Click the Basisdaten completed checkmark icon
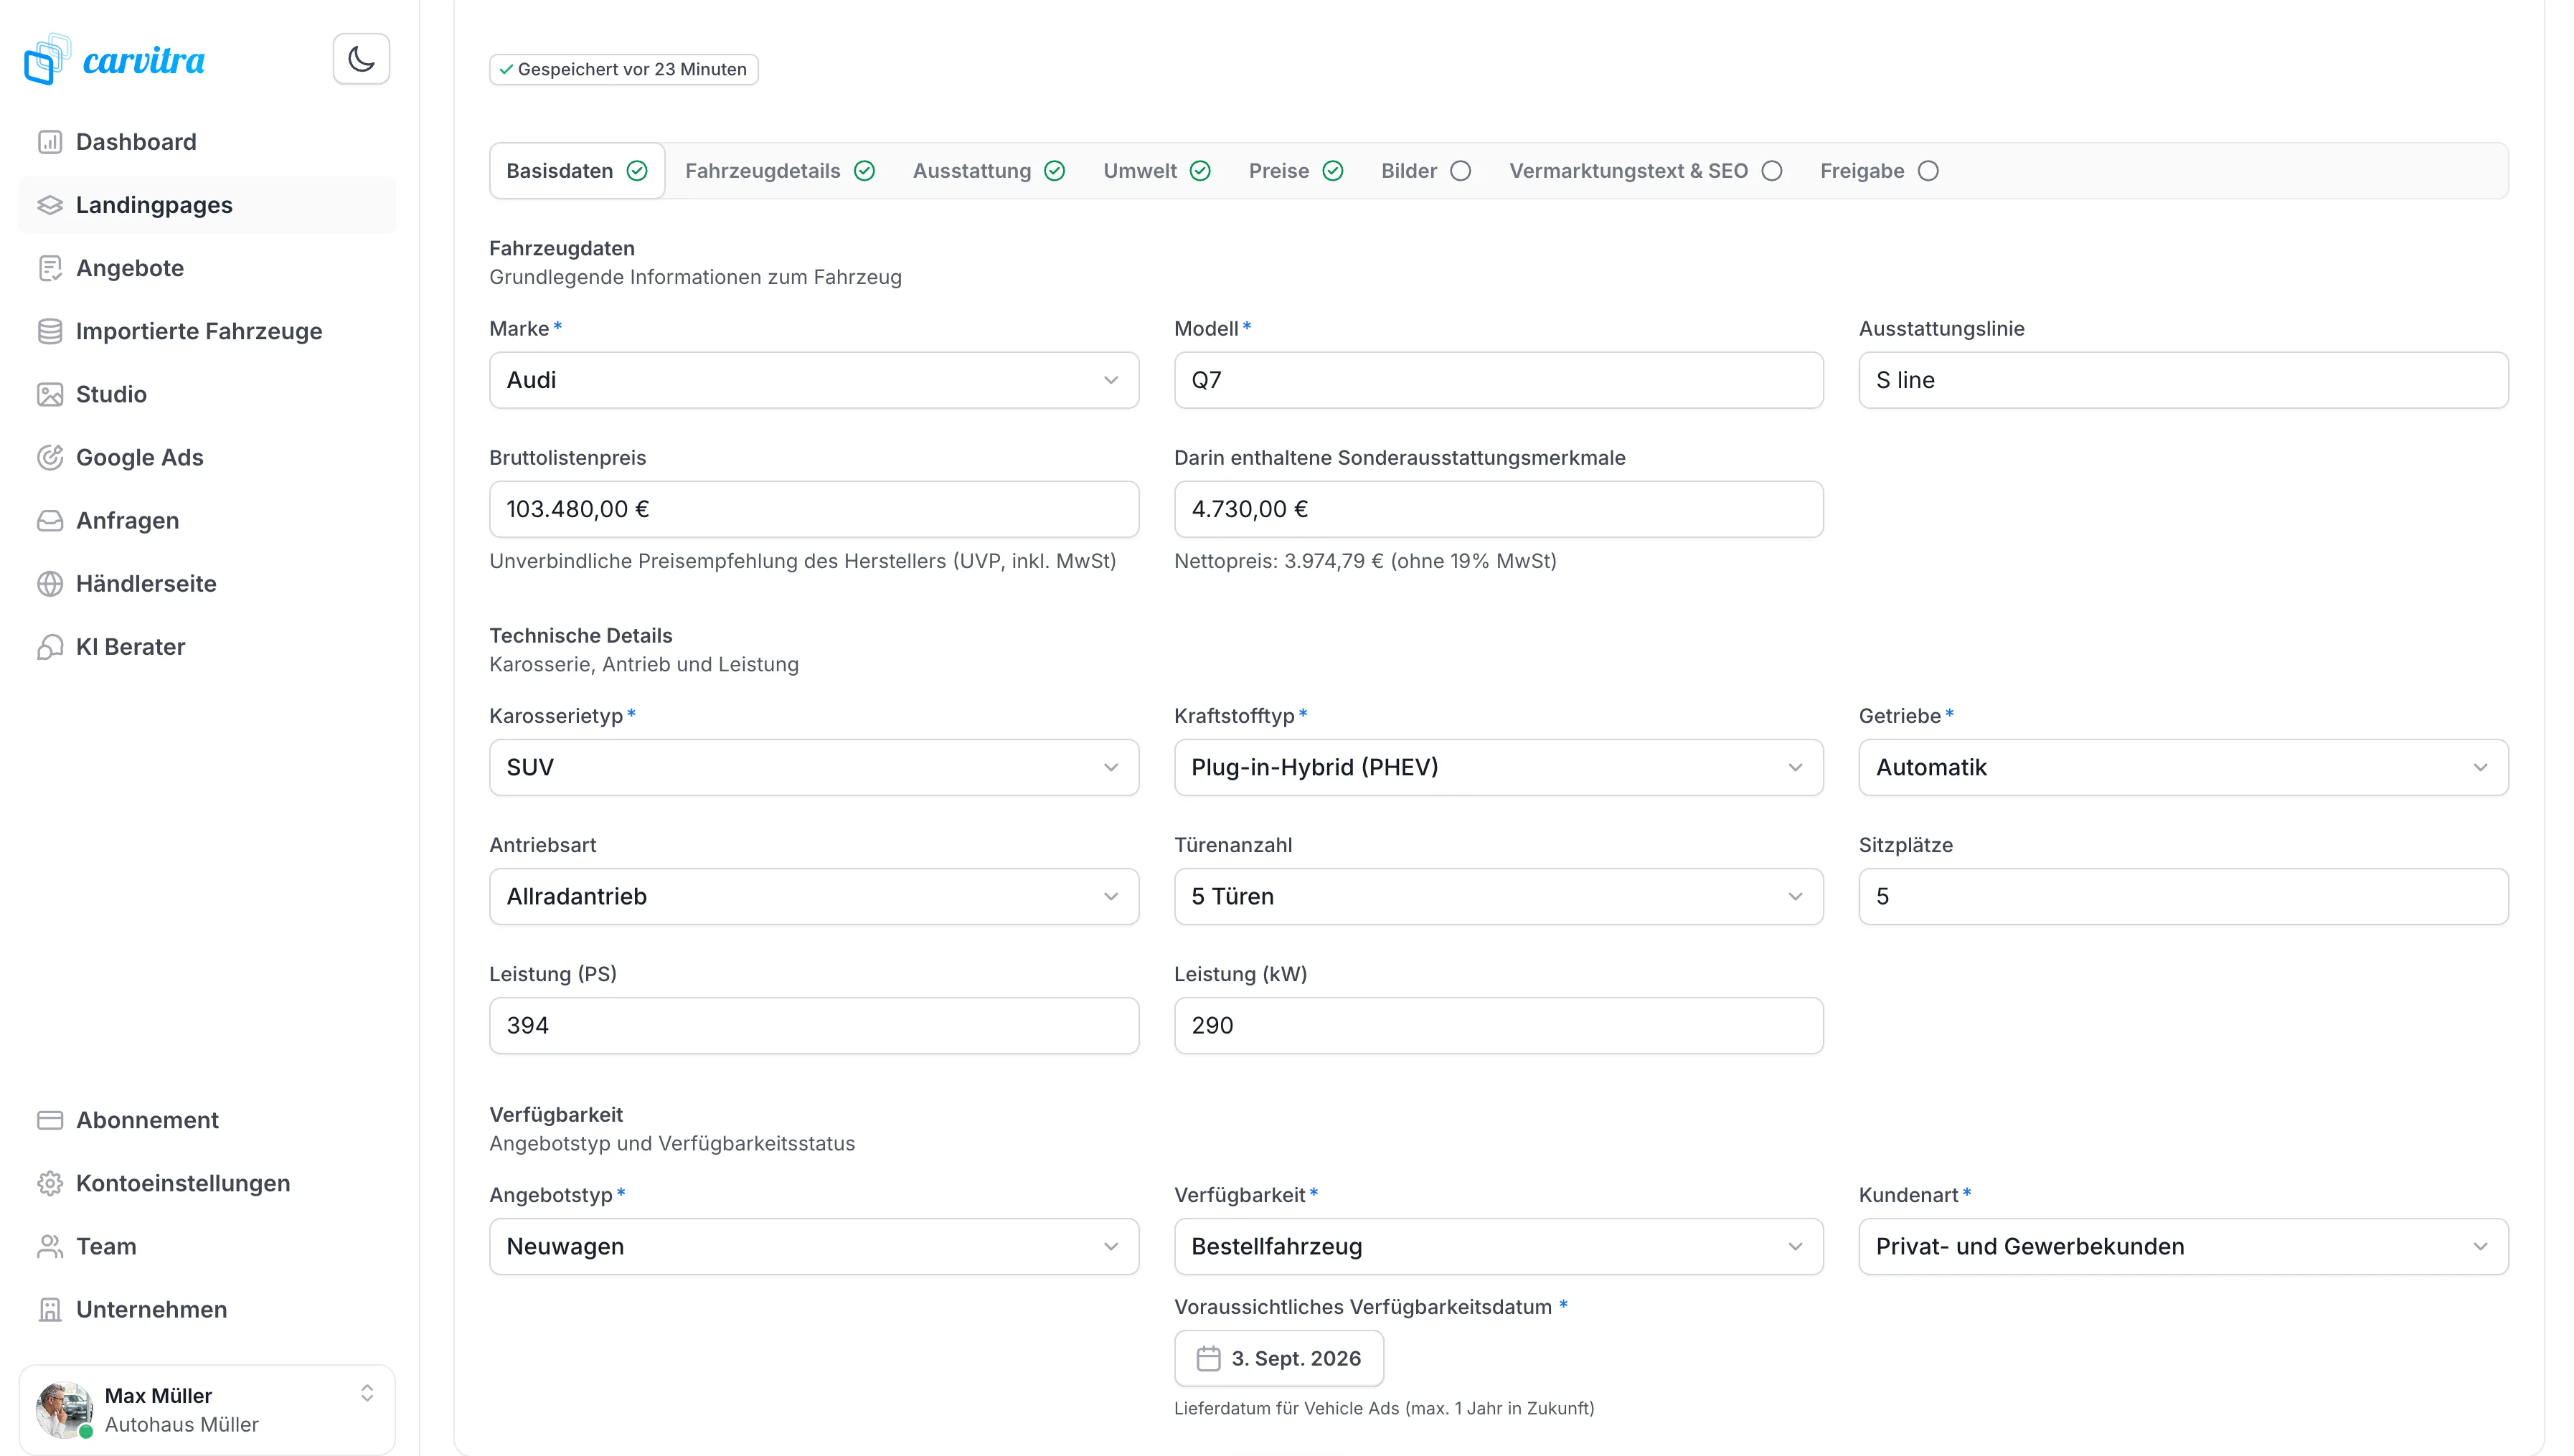The width and height of the screenshot is (2574, 1456). coord(637,171)
